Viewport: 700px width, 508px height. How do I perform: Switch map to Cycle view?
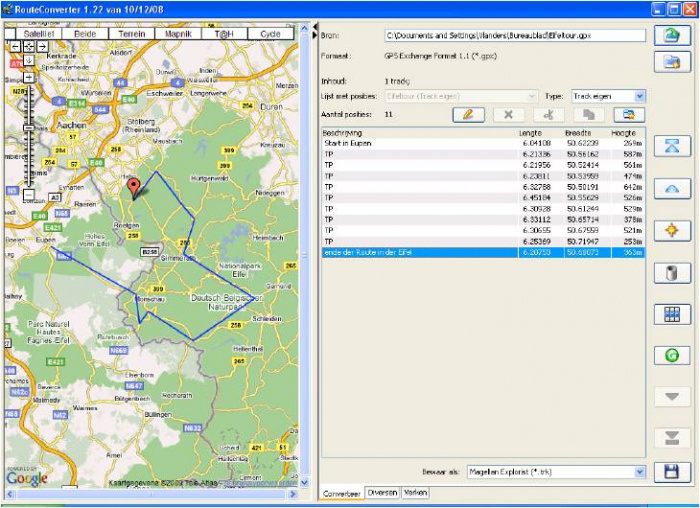click(x=271, y=33)
